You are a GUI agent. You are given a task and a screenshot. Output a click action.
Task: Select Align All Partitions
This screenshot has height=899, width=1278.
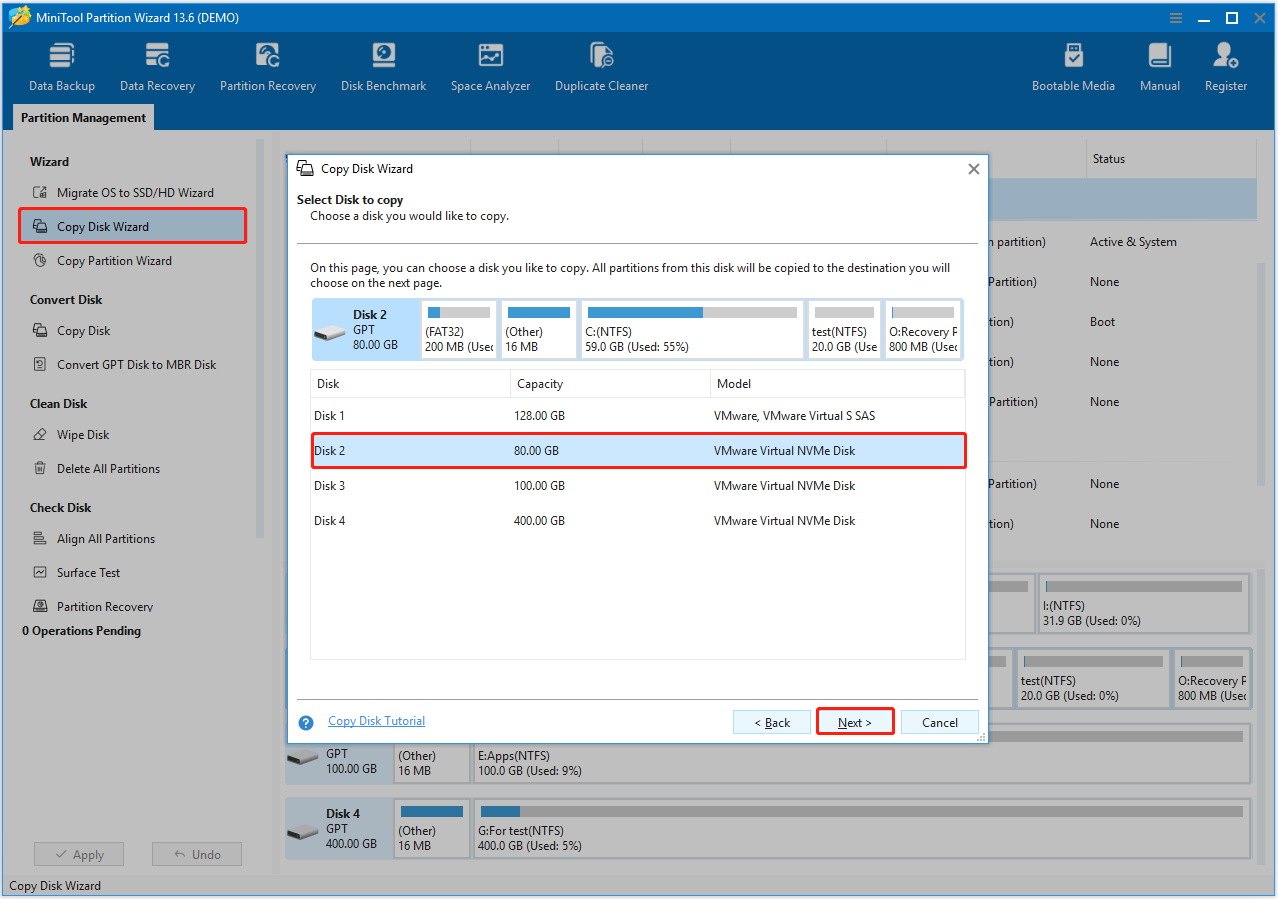click(106, 539)
